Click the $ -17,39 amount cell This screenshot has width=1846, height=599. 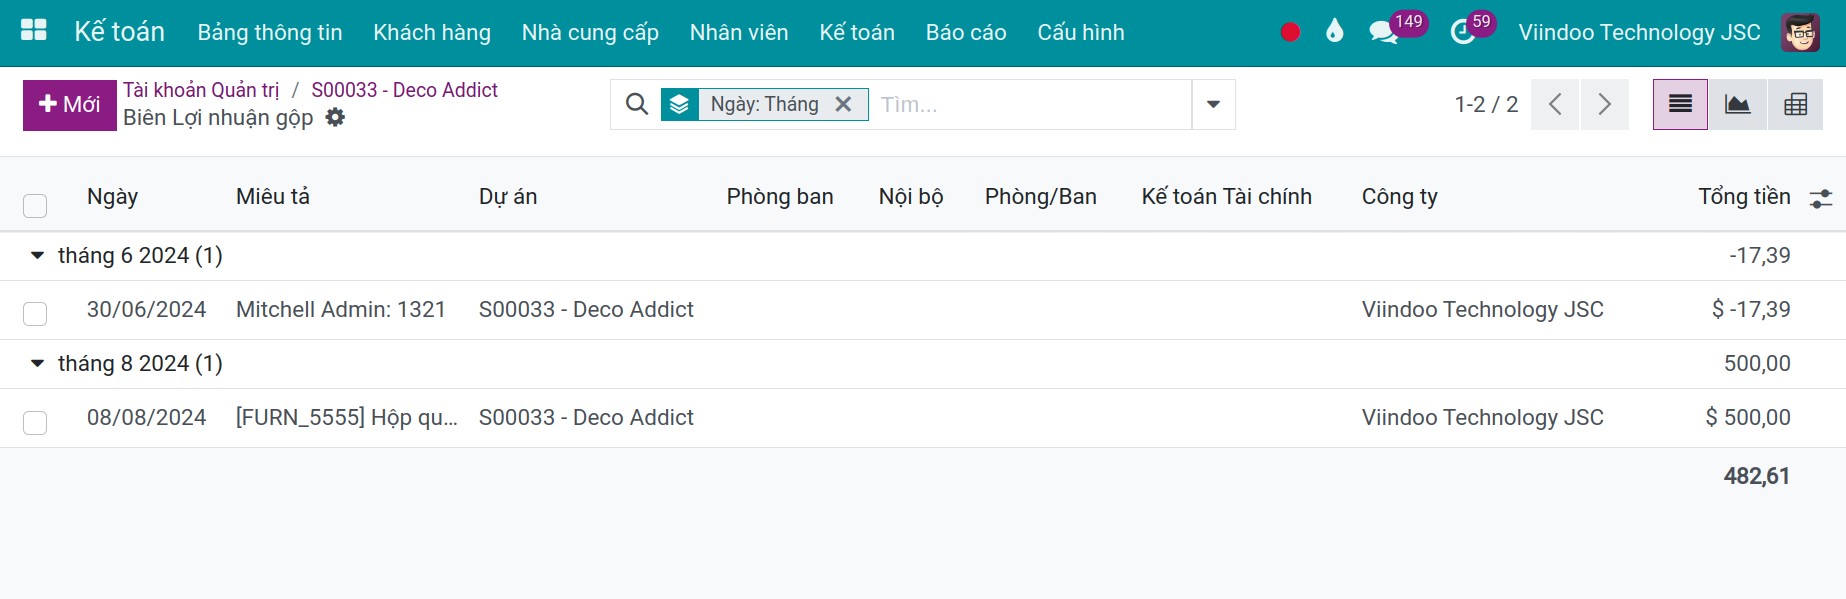point(1751,309)
